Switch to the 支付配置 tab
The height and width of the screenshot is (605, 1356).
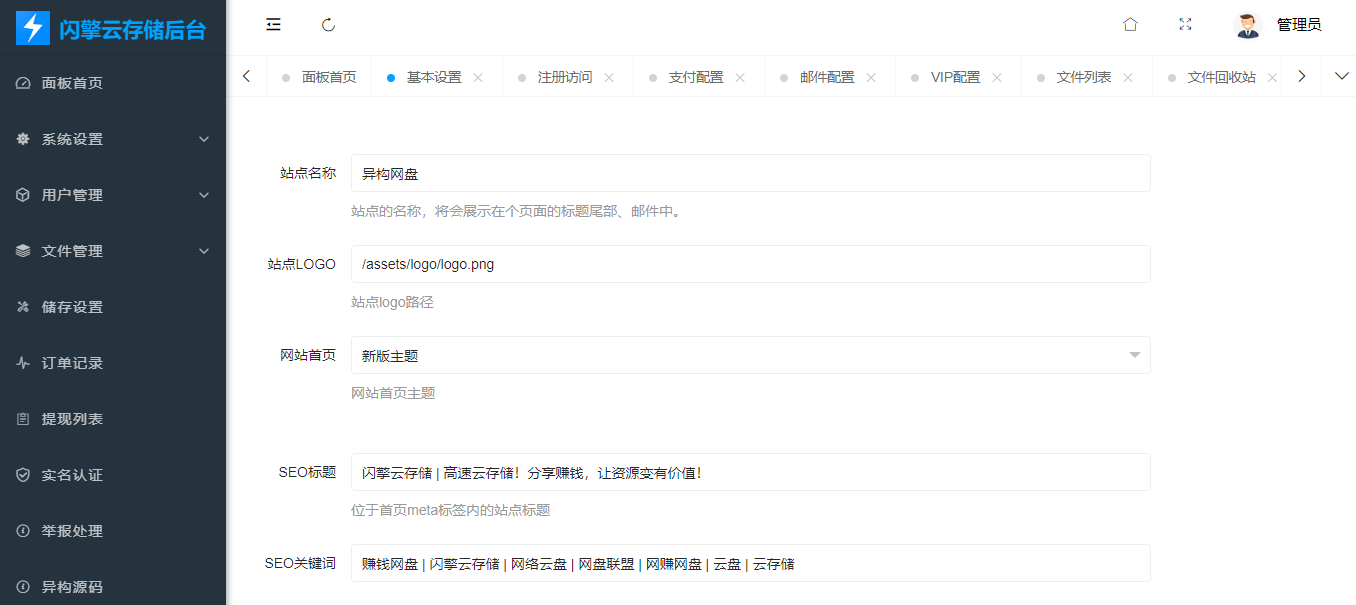pyautogui.click(x=697, y=75)
